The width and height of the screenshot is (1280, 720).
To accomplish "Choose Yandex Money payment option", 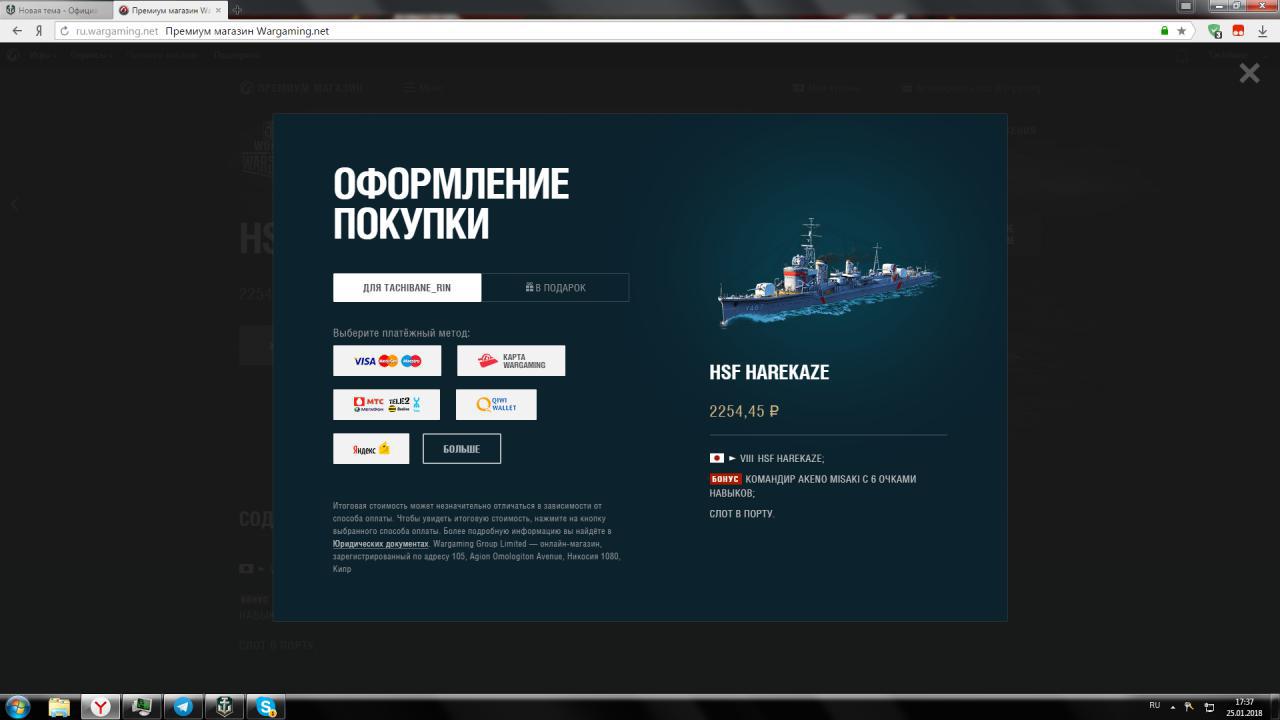I will (371, 449).
